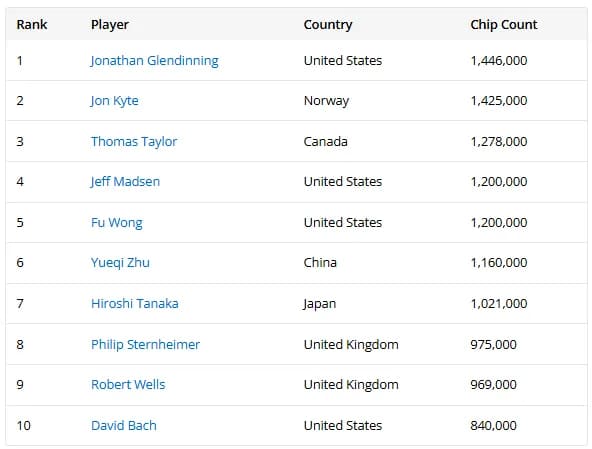Open Philip Sternheimer profile
The image size is (592, 449).
pos(145,344)
